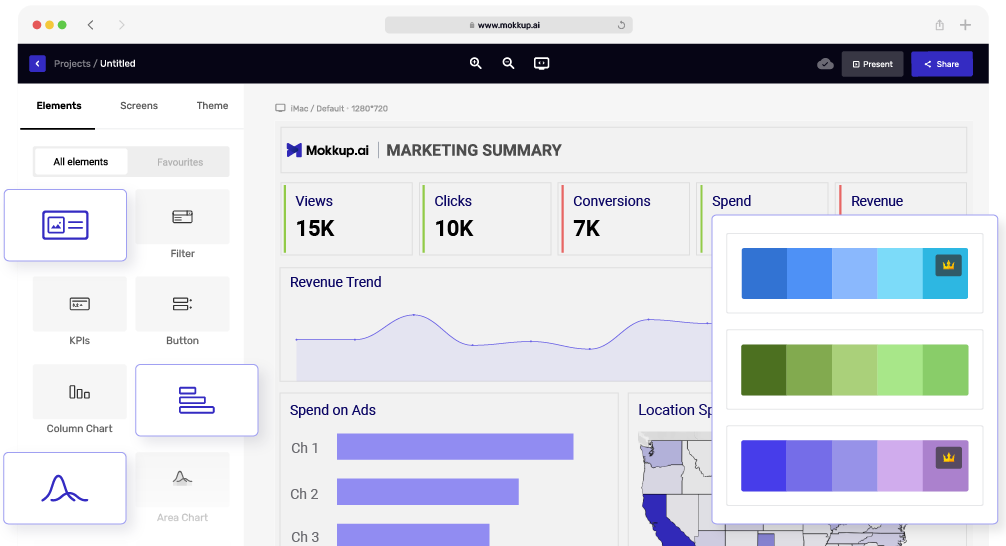
Task: Pick the highlighted bar chart element card
Action: click(197, 400)
